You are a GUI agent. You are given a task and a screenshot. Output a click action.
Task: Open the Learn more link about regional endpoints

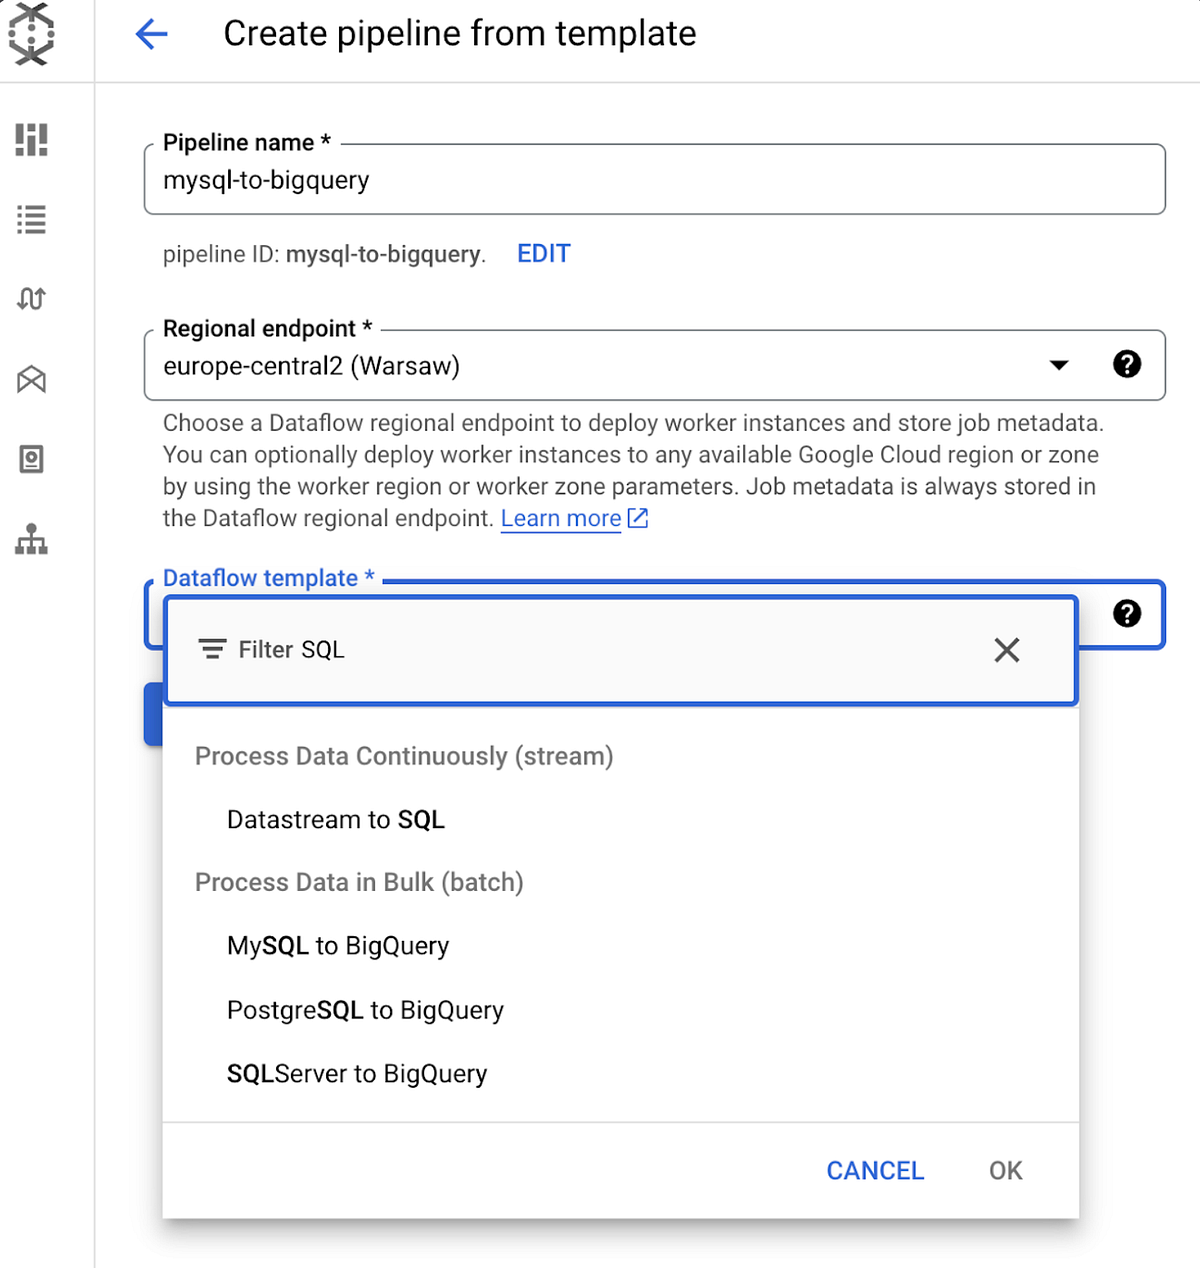click(x=561, y=518)
